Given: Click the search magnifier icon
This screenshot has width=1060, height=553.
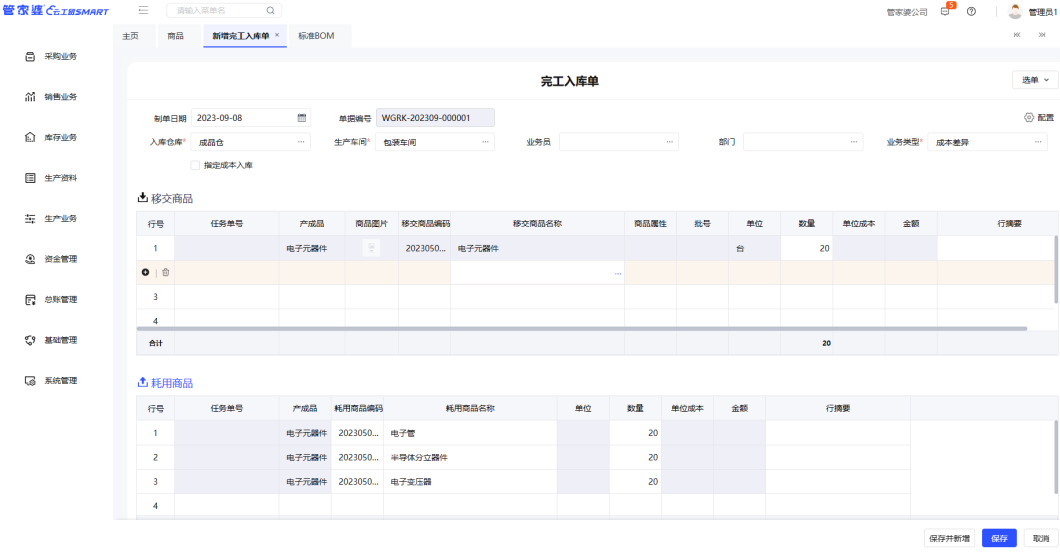Looking at the screenshot, I should (x=270, y=10).
